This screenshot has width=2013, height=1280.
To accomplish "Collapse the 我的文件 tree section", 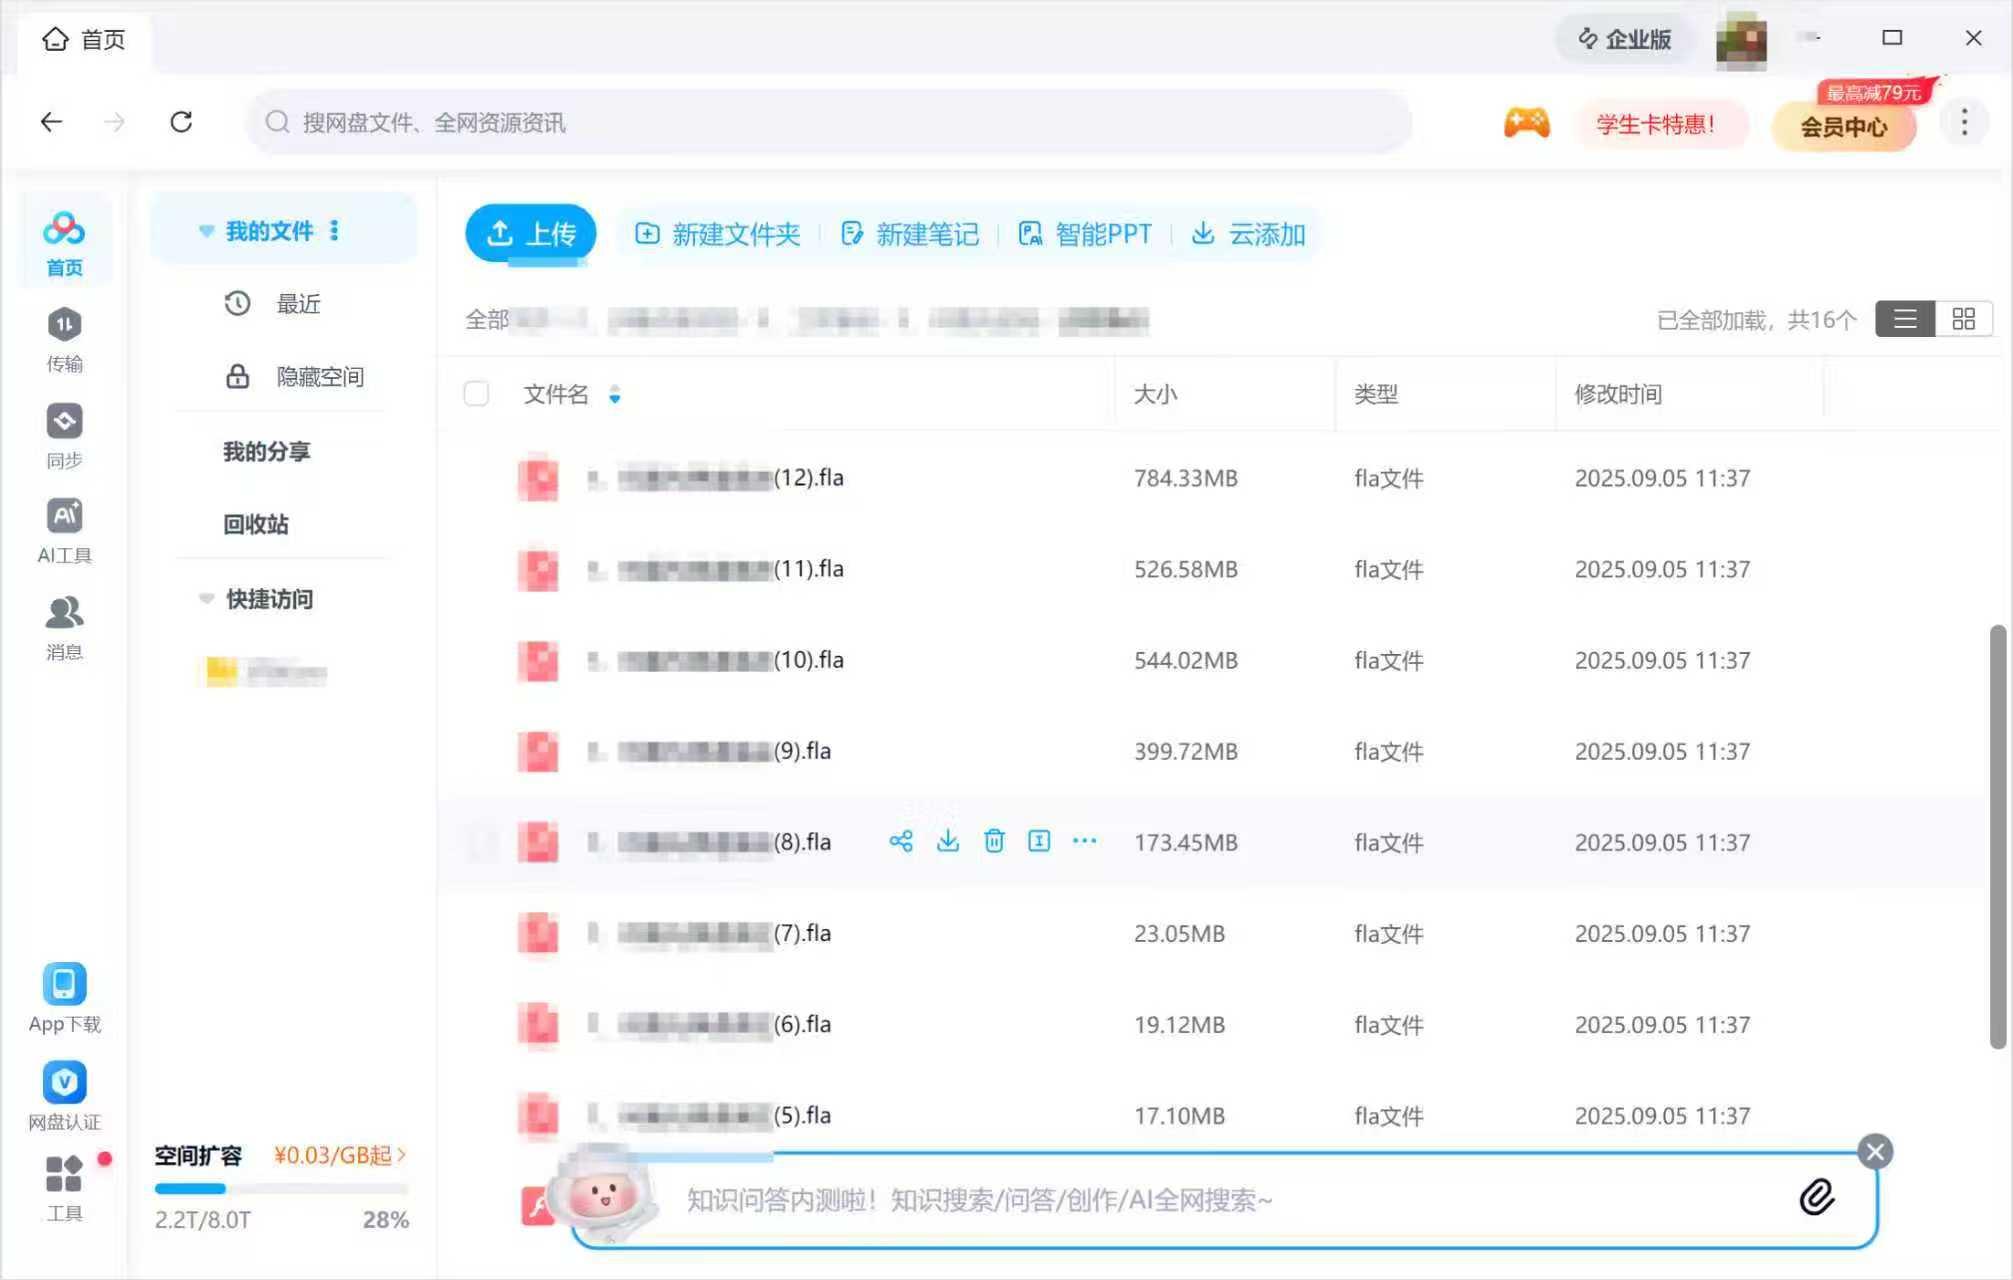I will (x=206, y=231).
